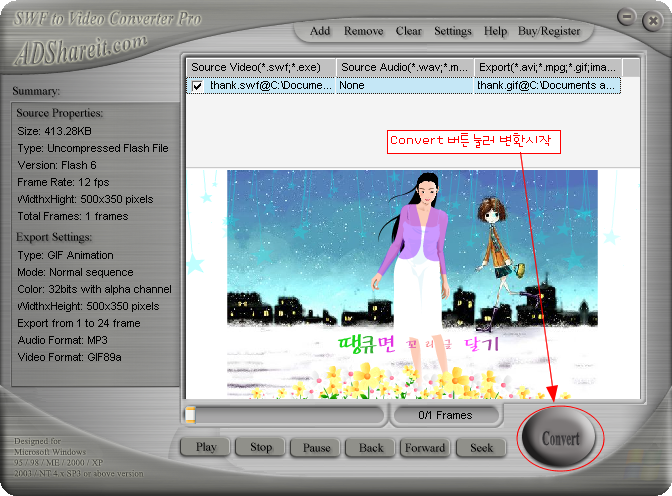Screen dimensions: 672x496
Task: Click Export from 1 to 24 frame
Action: point(79,323)
